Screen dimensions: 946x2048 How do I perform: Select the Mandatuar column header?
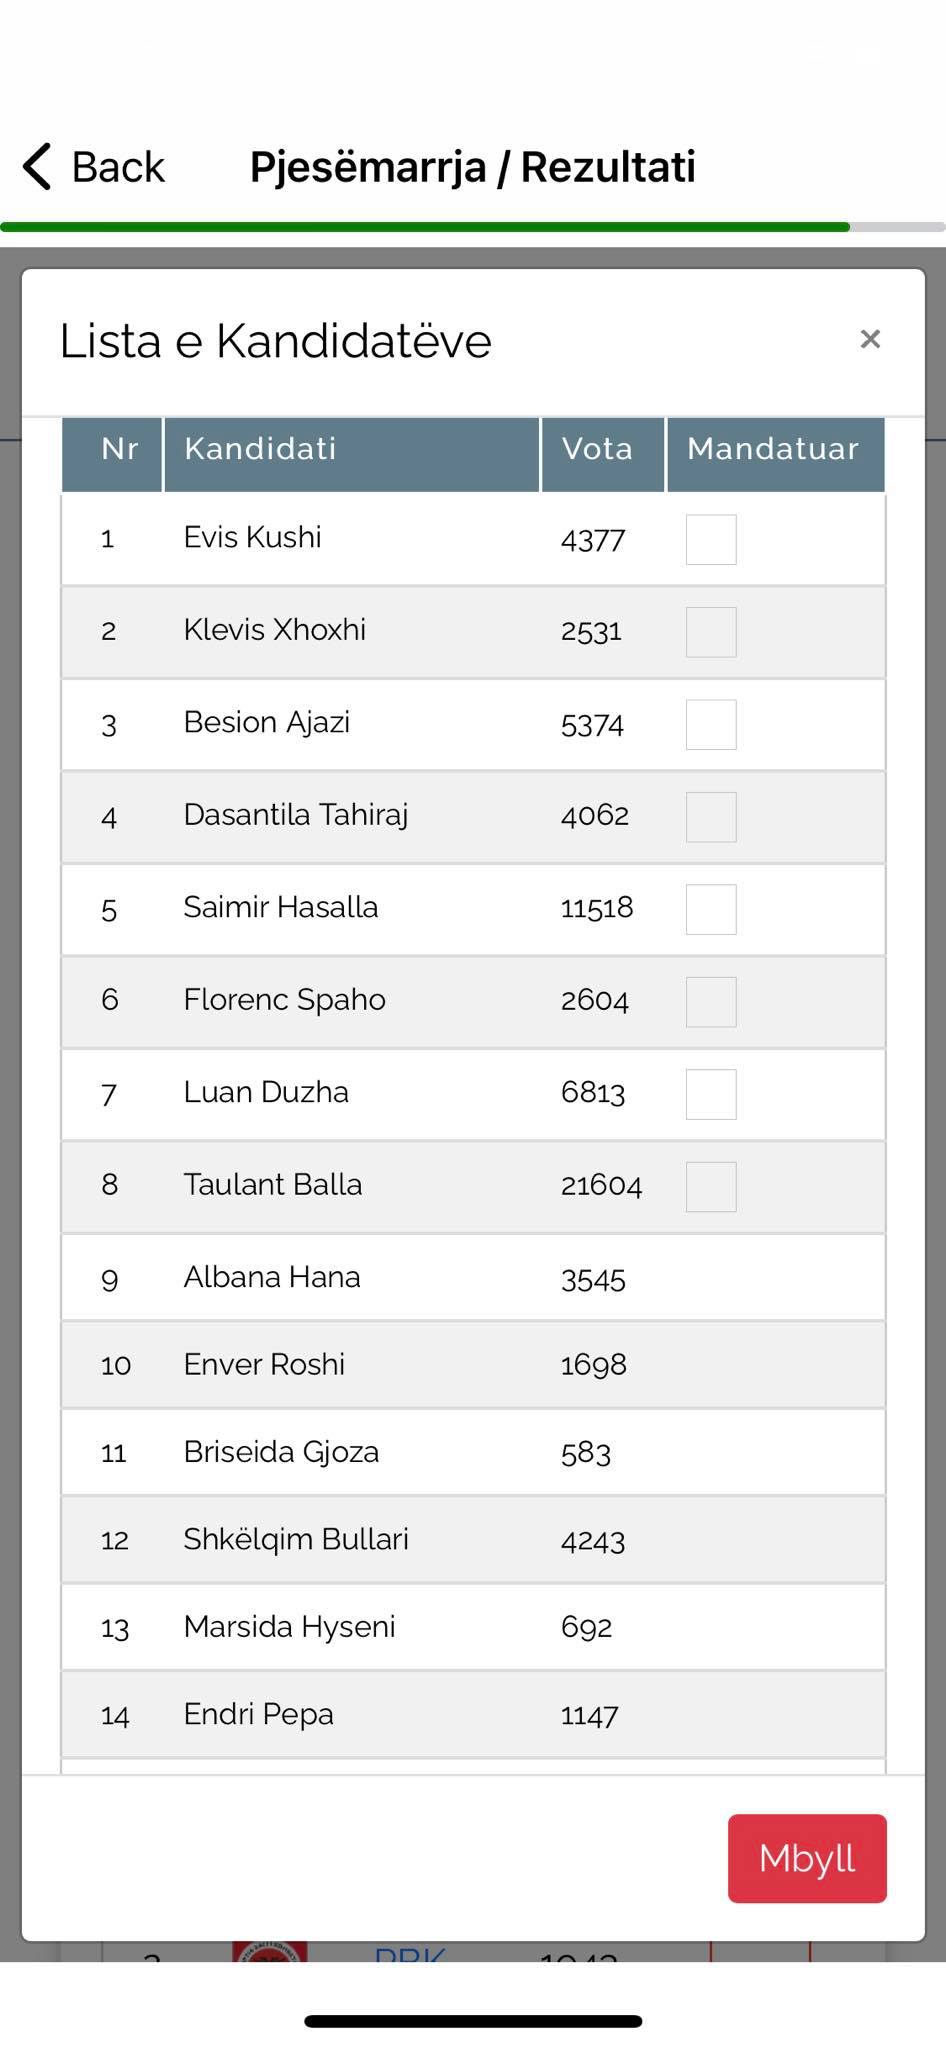tap(774, 450)
